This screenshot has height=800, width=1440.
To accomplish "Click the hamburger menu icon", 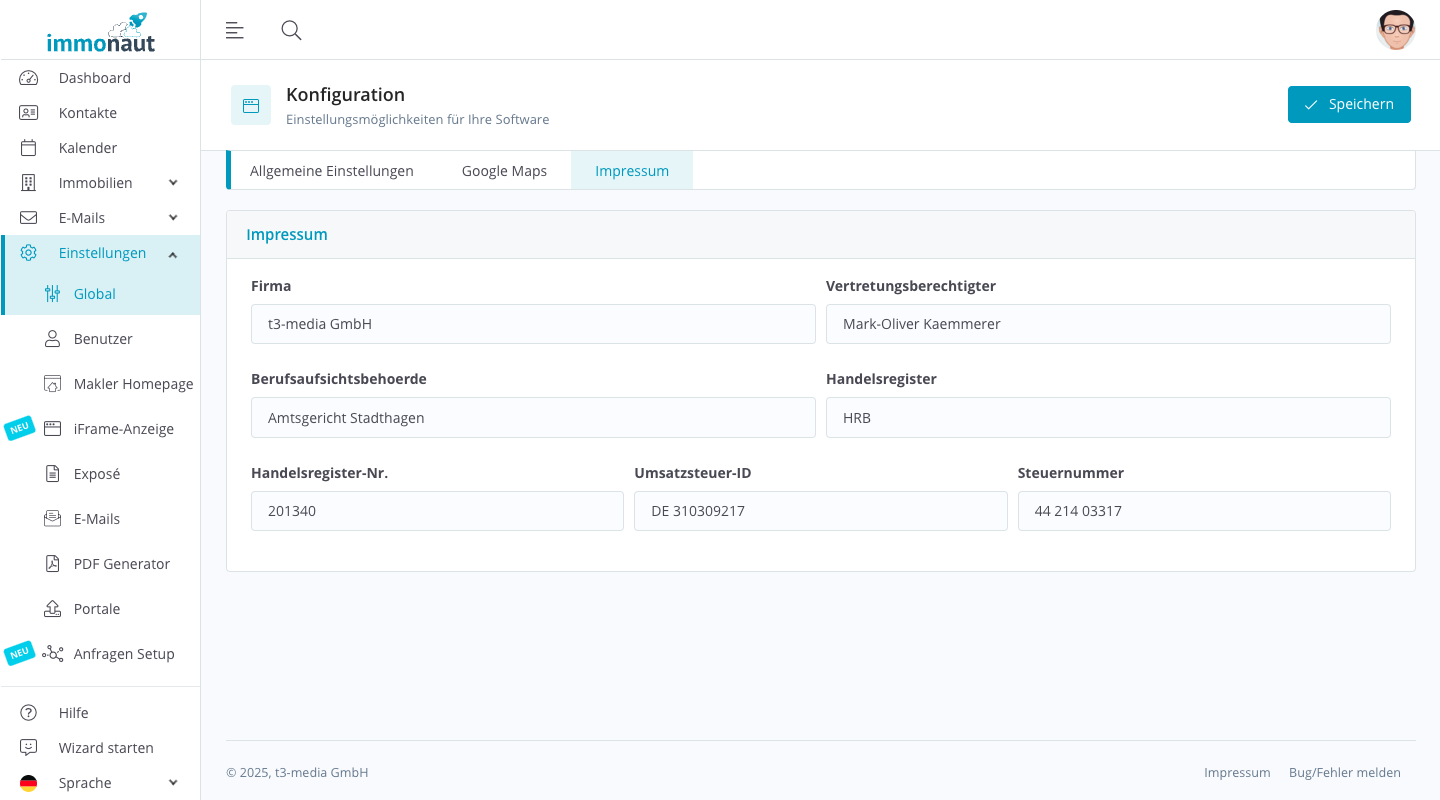I will click(x=234, y=30).
